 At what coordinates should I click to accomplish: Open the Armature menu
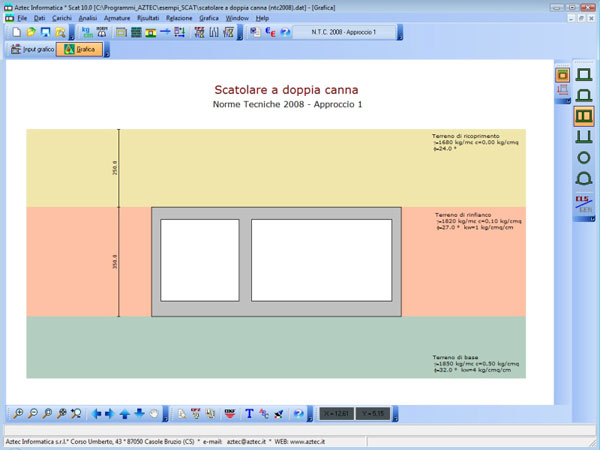(x=117, y=18)
